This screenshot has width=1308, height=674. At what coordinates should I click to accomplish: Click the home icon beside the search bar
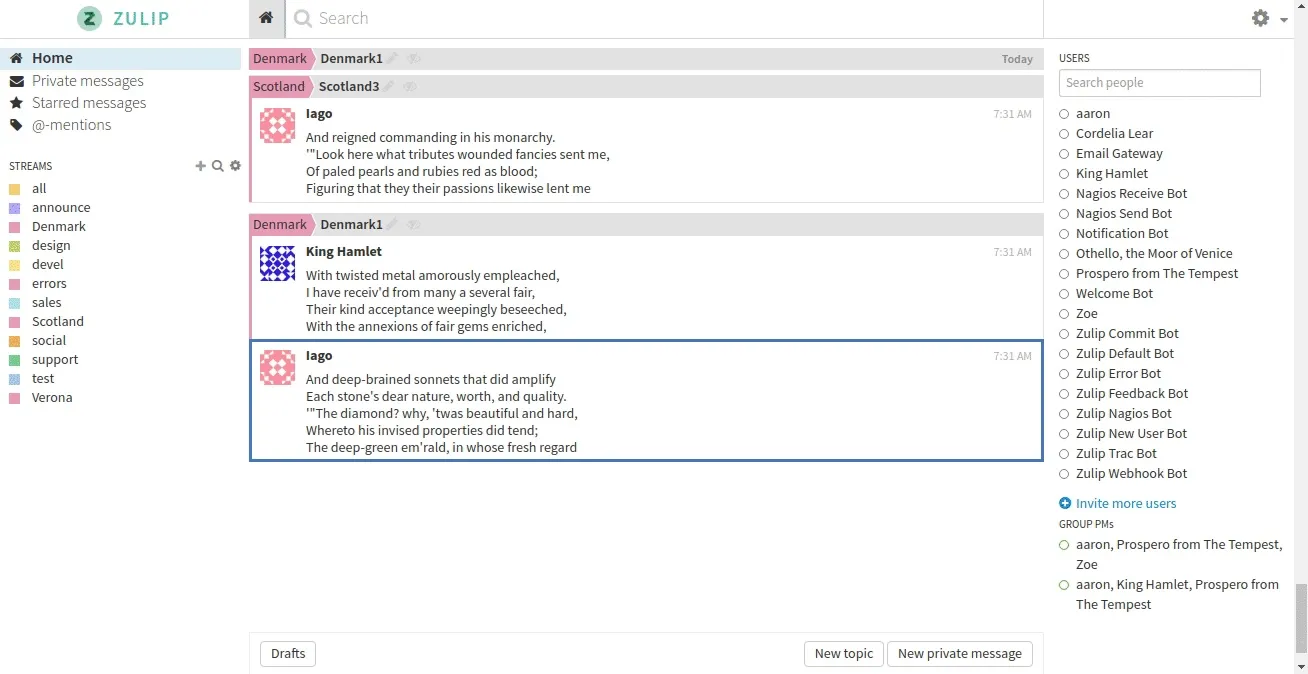tap(266, 18)
